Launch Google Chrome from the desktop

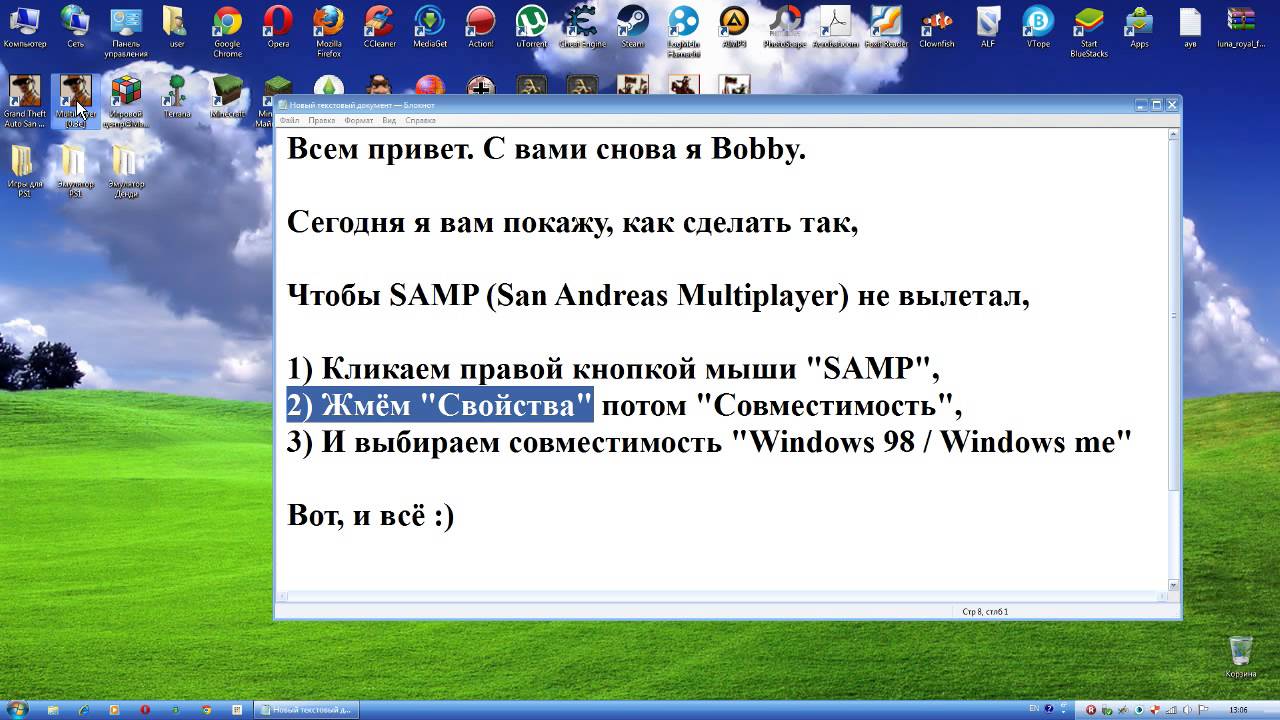pos(227,31)
